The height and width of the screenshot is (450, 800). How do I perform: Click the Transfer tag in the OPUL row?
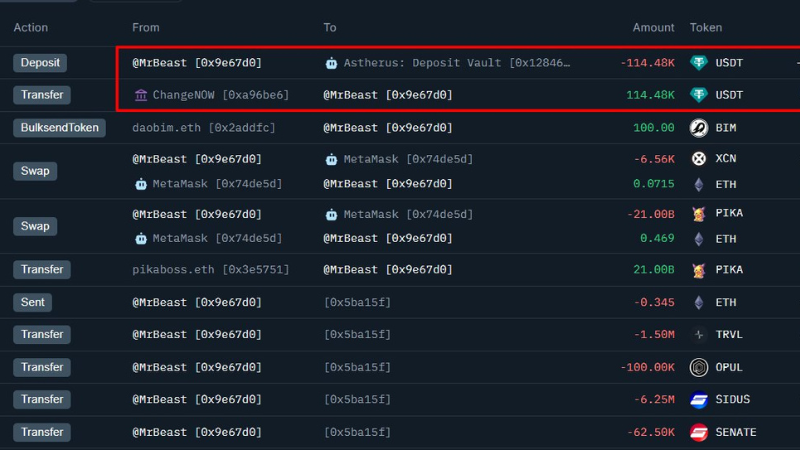[x=42, y=367]
